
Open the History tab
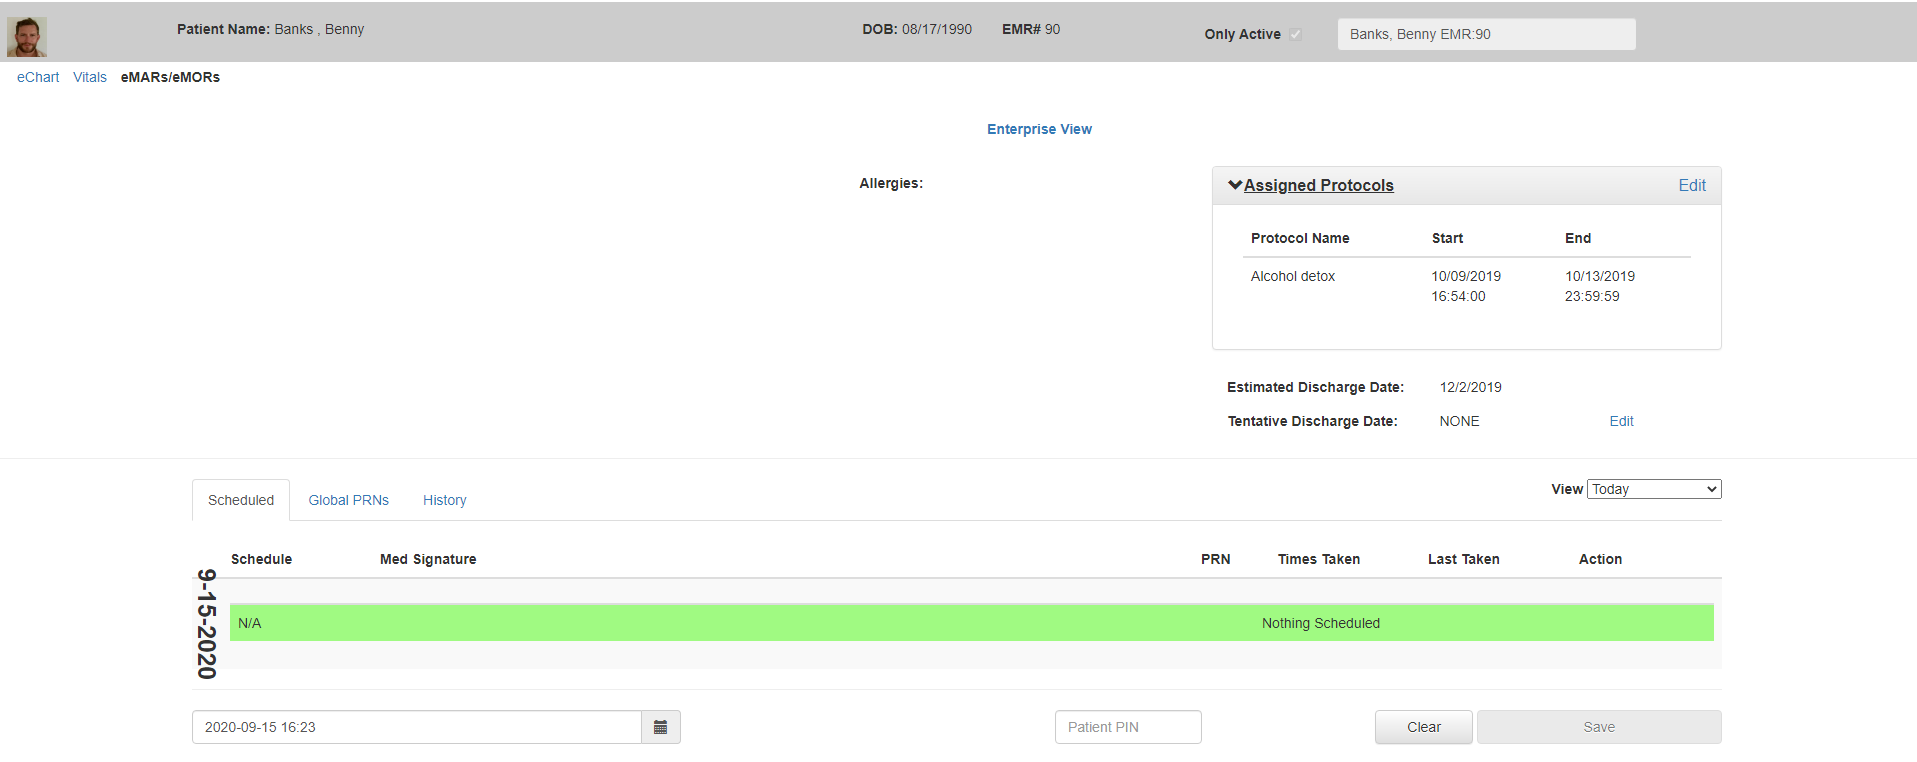pyautogui.click(x=444, y=500)
